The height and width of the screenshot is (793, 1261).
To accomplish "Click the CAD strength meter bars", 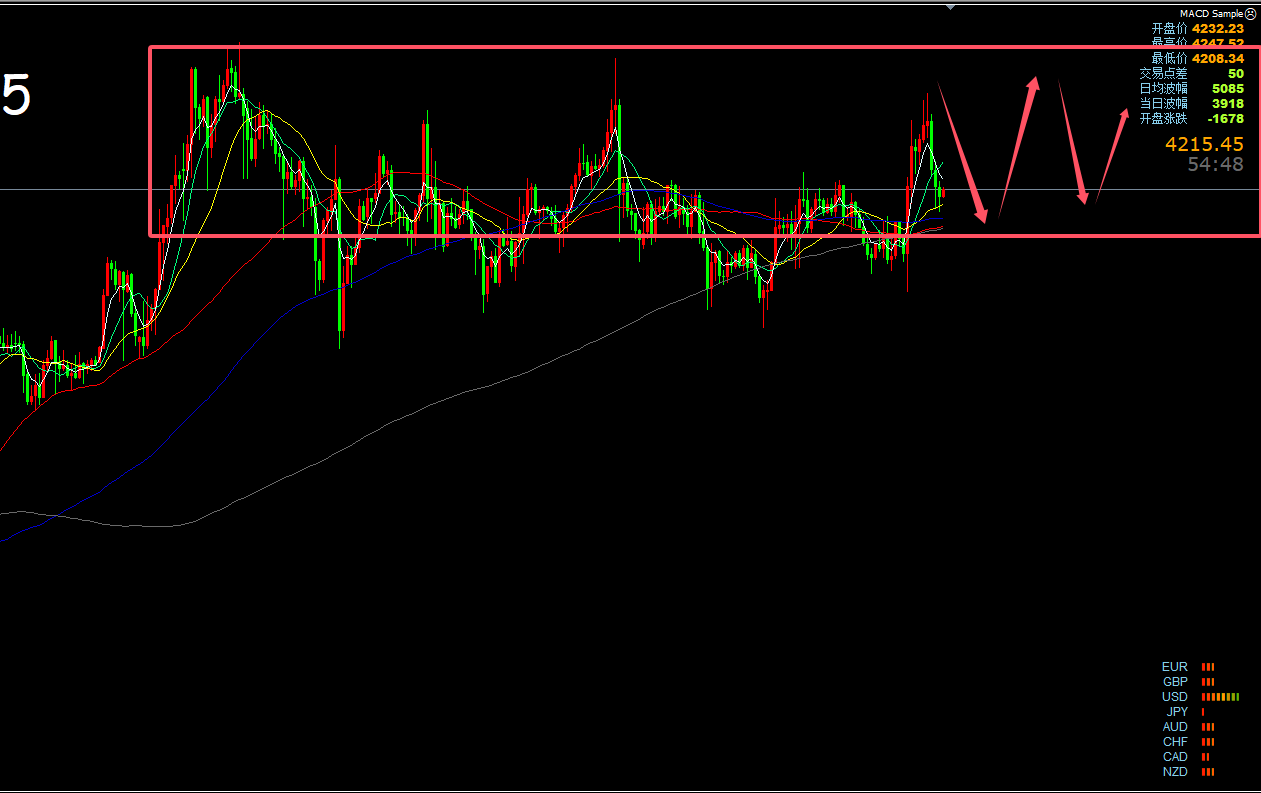I will click(1205, 757).
